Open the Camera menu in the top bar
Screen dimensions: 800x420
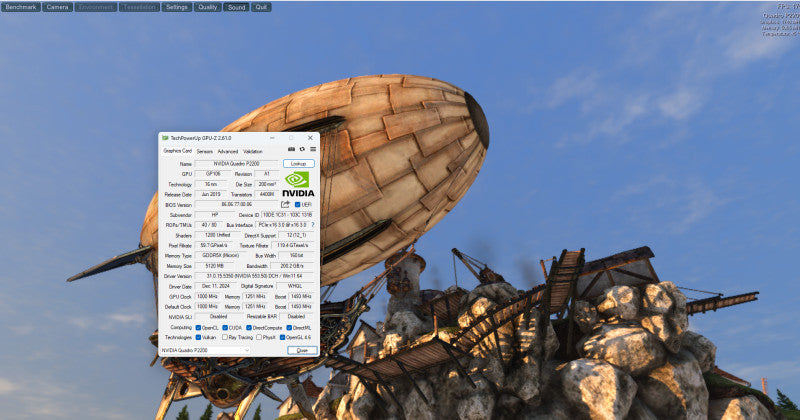(57, 7)
